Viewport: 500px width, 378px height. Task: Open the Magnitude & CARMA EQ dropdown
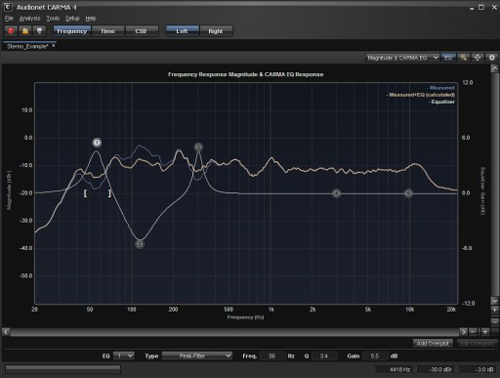point(403,58)
